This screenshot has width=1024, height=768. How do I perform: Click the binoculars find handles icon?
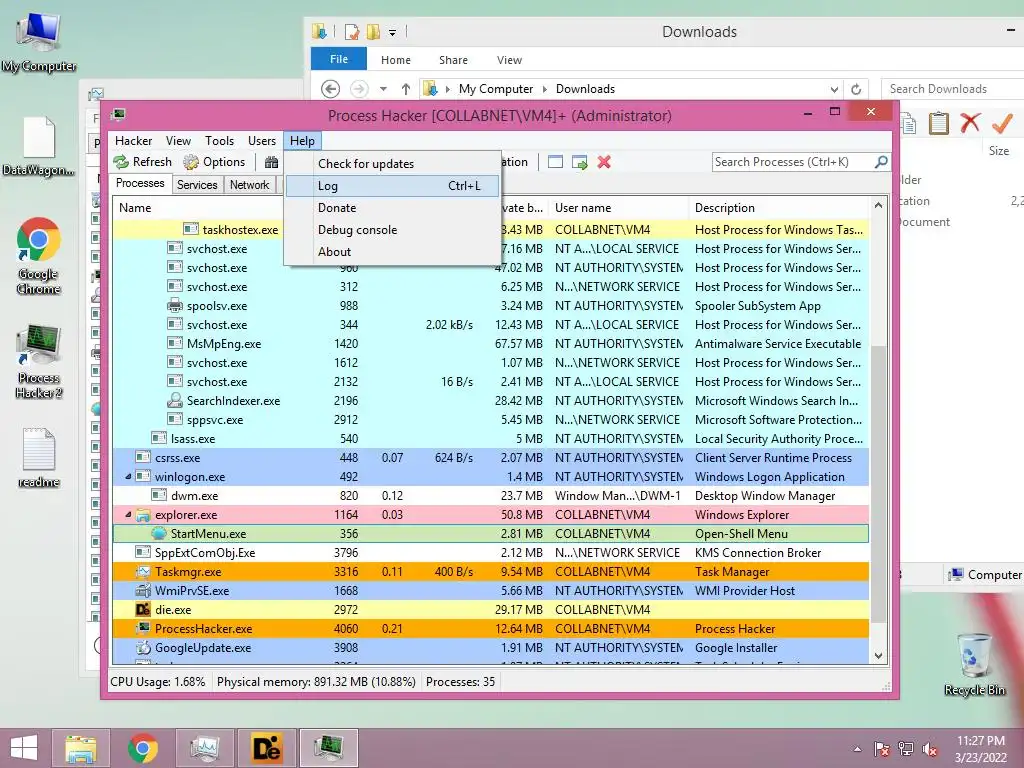(271, 162)
